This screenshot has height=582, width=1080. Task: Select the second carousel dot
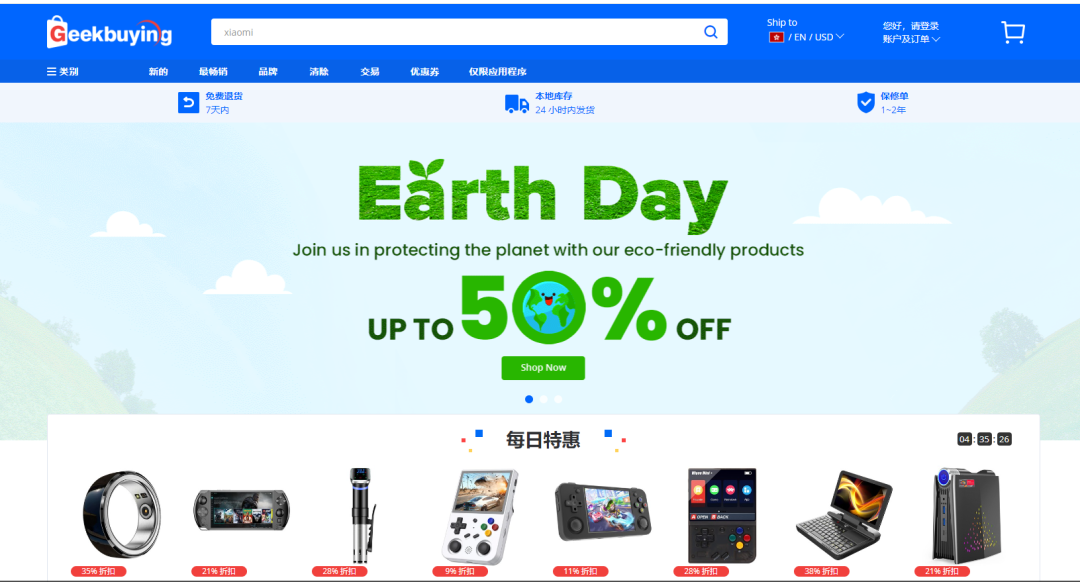point(543,399)
